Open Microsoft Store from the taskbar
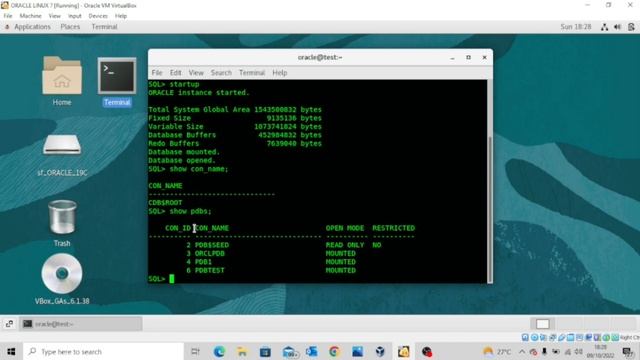This screenshot has width=640, height=360. (265, 351)
